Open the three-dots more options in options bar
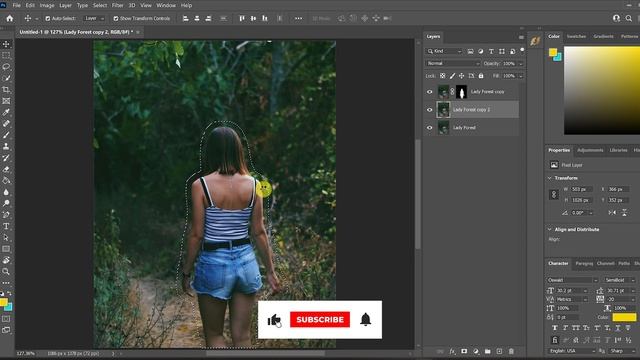 click(x=298, y=18)
